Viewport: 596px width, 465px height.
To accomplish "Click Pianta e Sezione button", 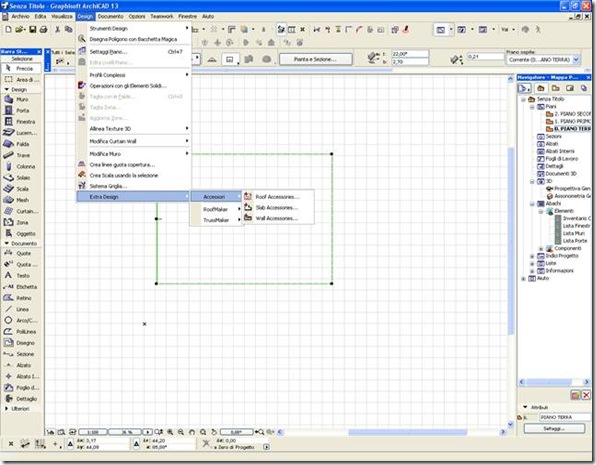I will (x=315, y=59).
